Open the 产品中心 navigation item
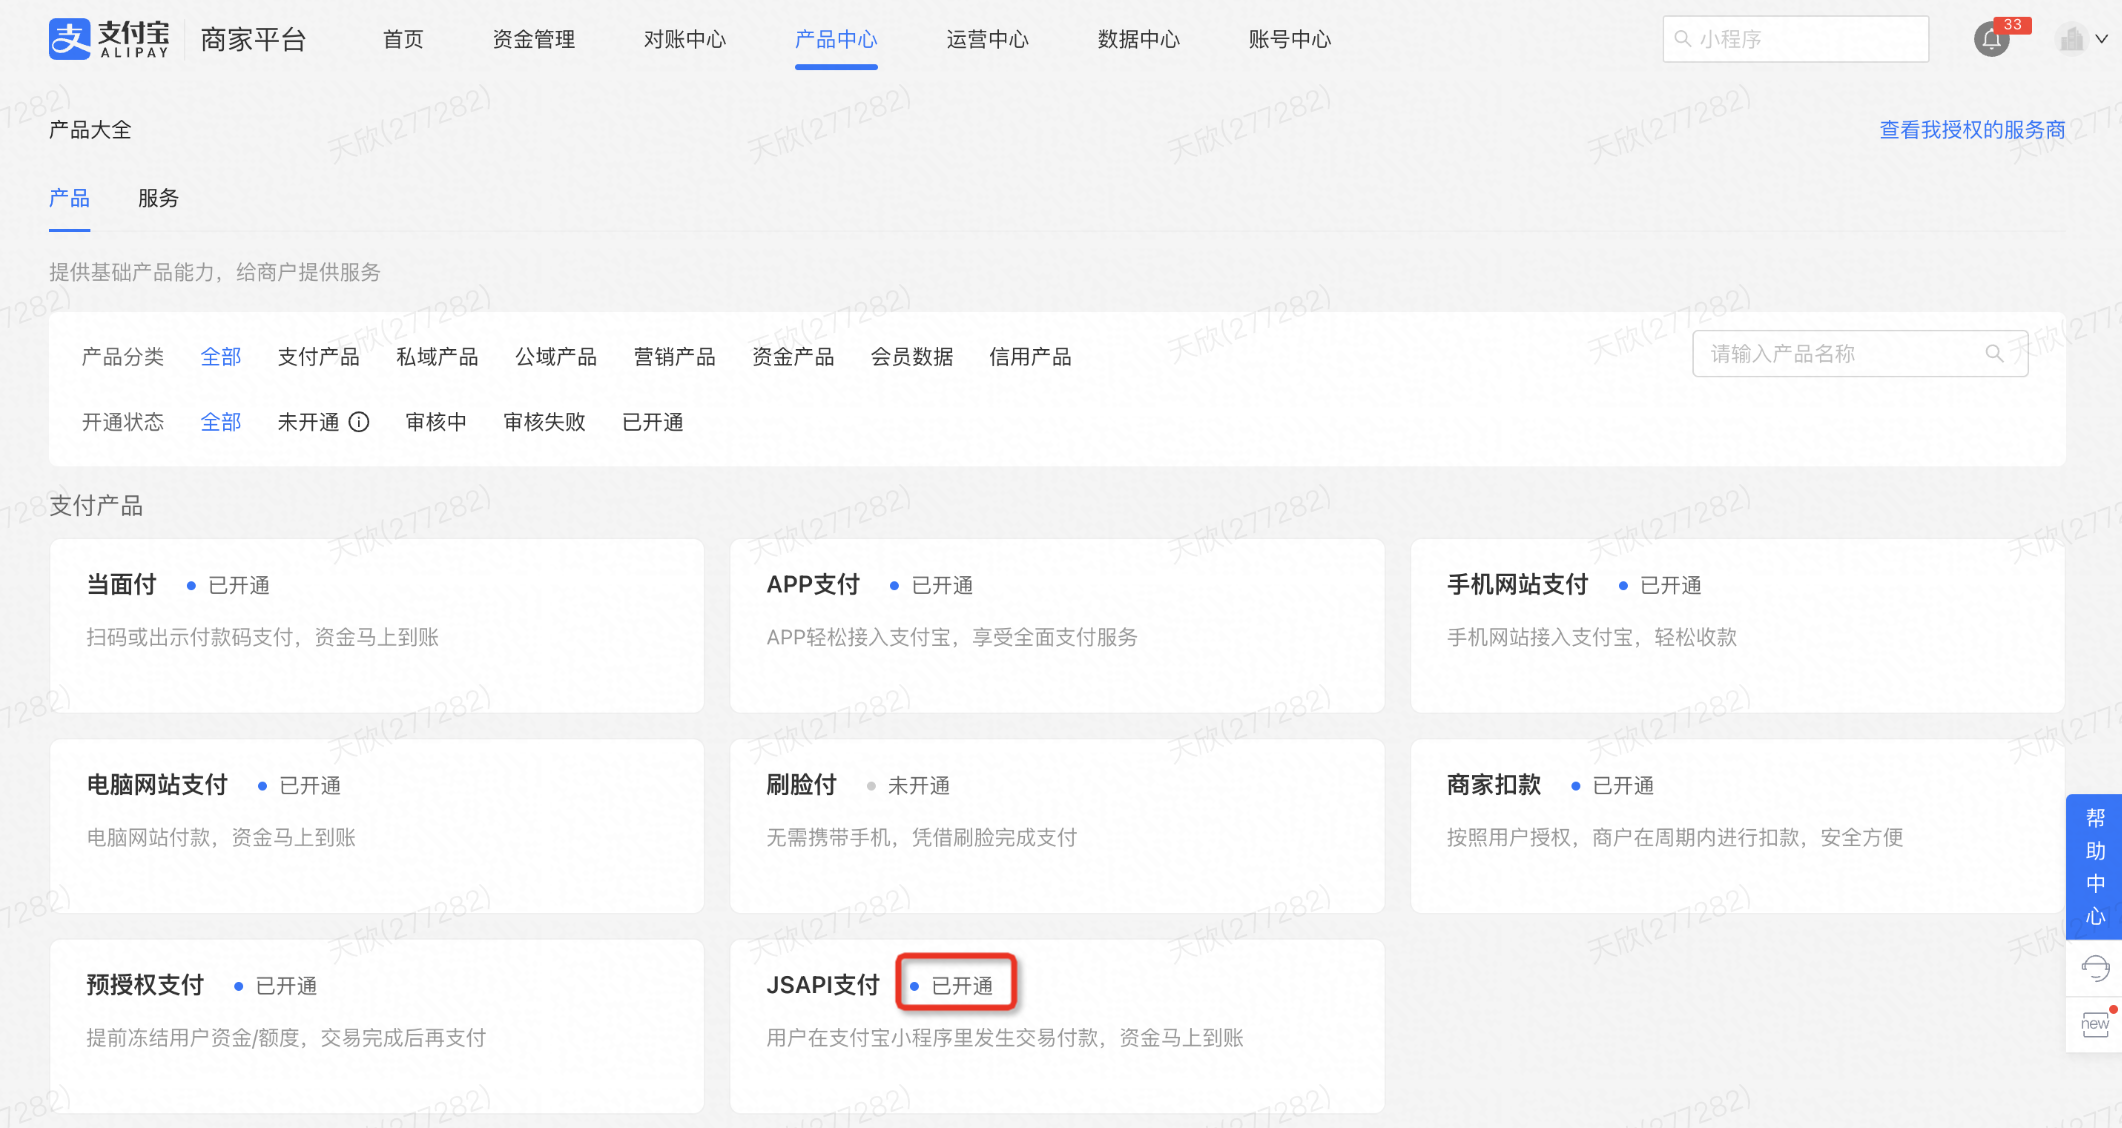Viewport: 2122px width, 1128px height. pos(836,39)
